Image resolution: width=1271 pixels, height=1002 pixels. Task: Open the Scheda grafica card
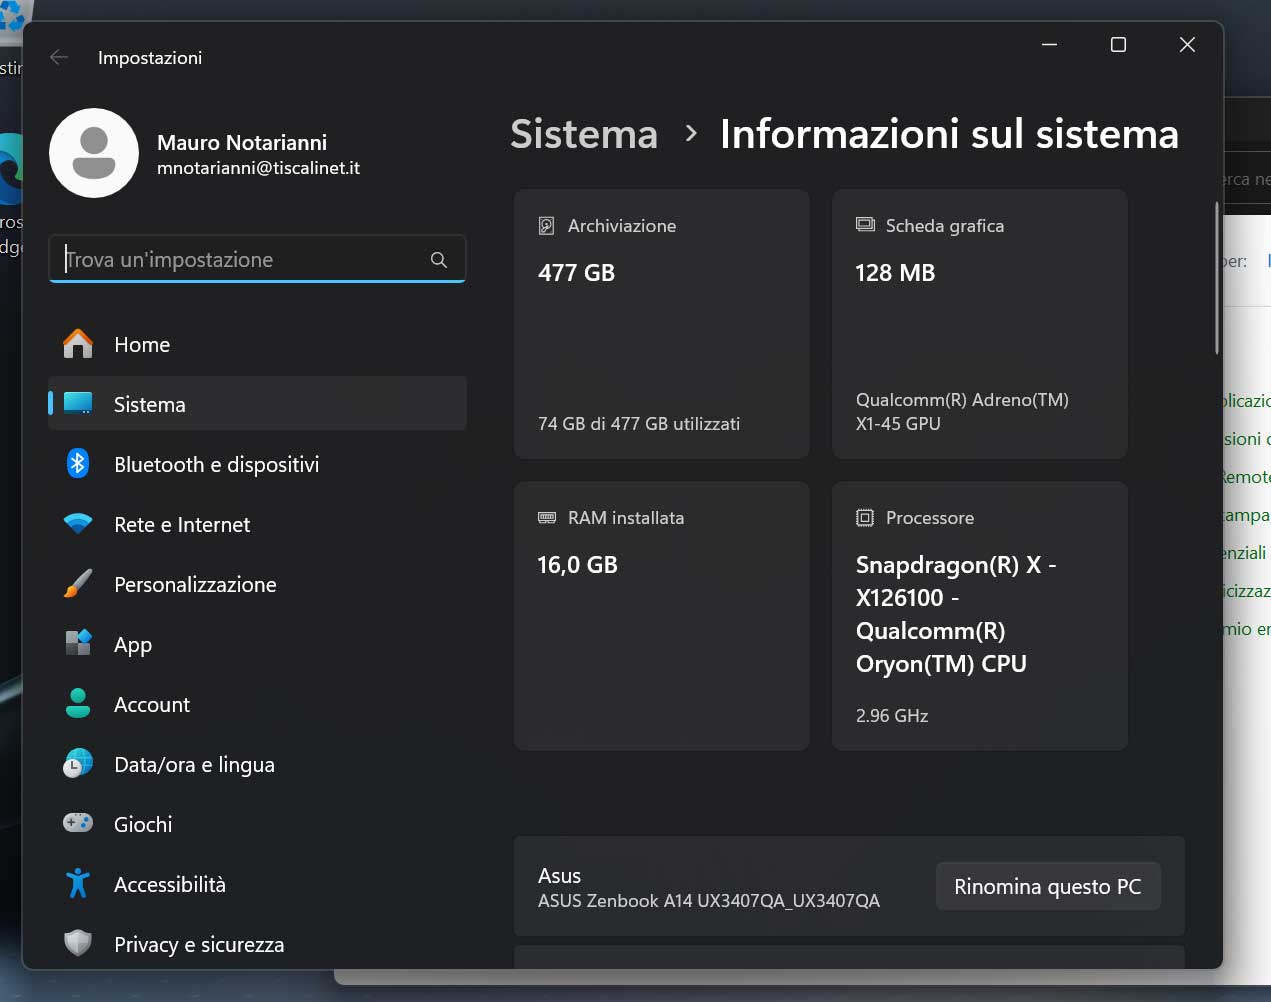(979, 324)
